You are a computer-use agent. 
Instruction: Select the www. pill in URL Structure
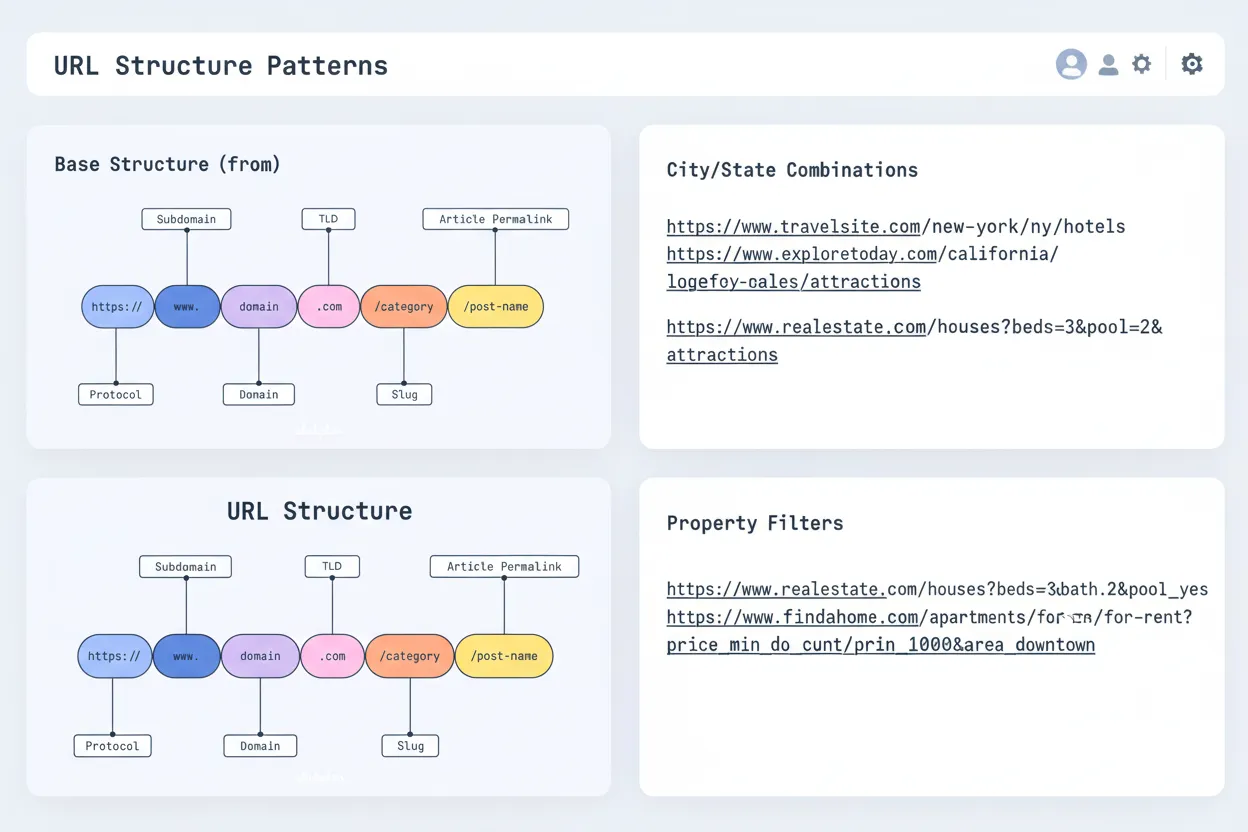tap(187, 656)
